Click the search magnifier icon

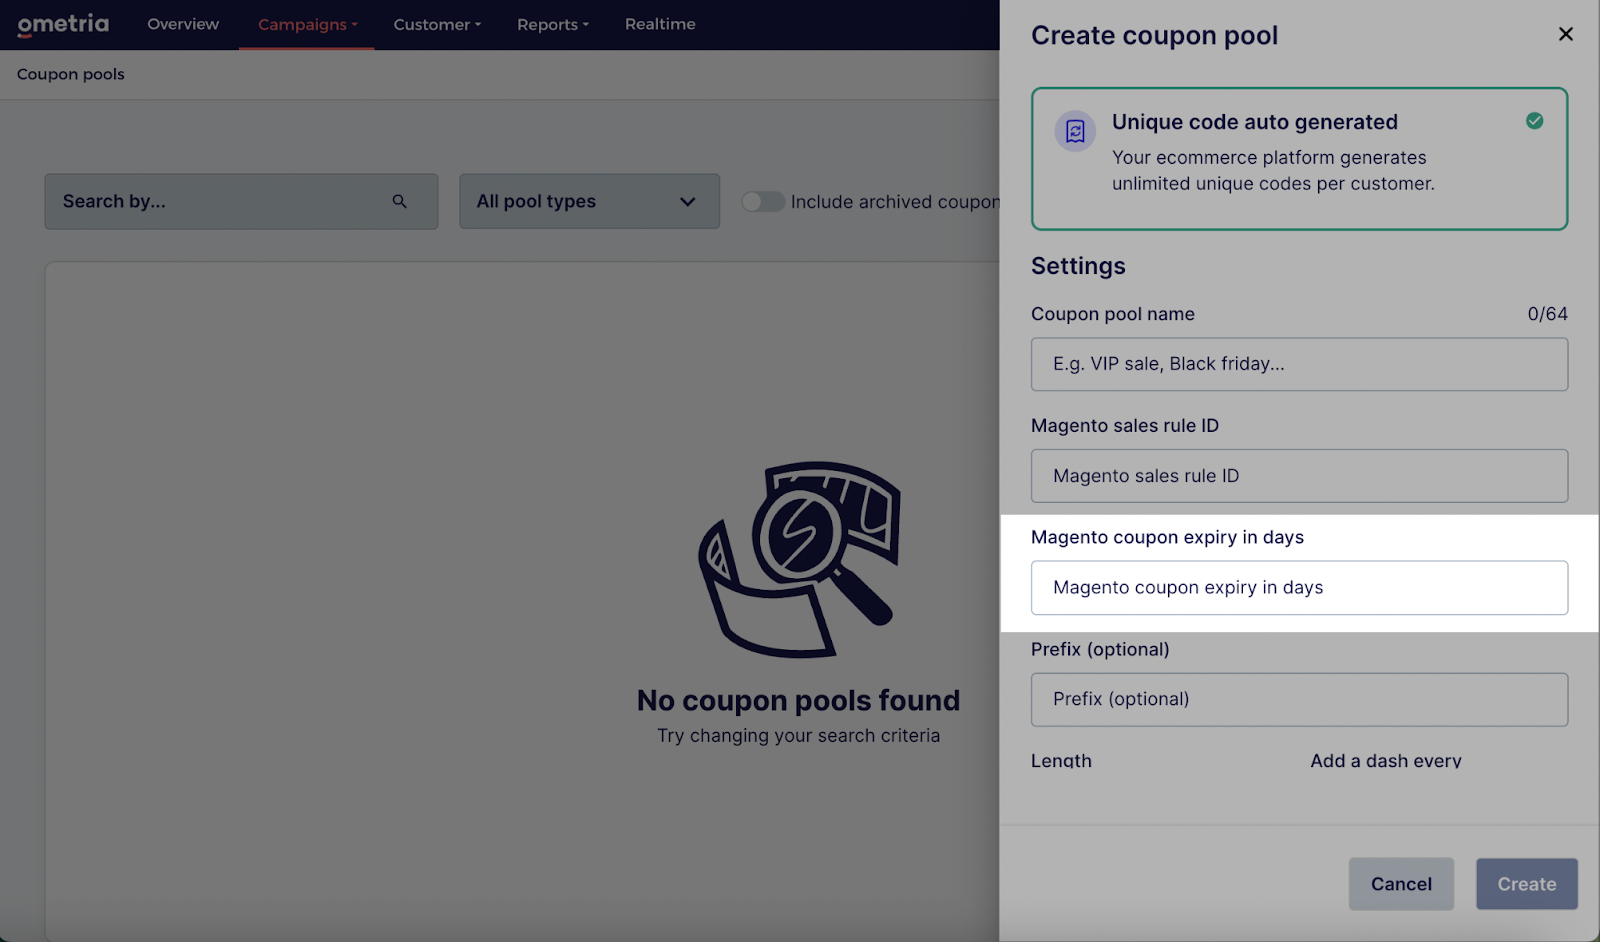[x=399, y=201]
